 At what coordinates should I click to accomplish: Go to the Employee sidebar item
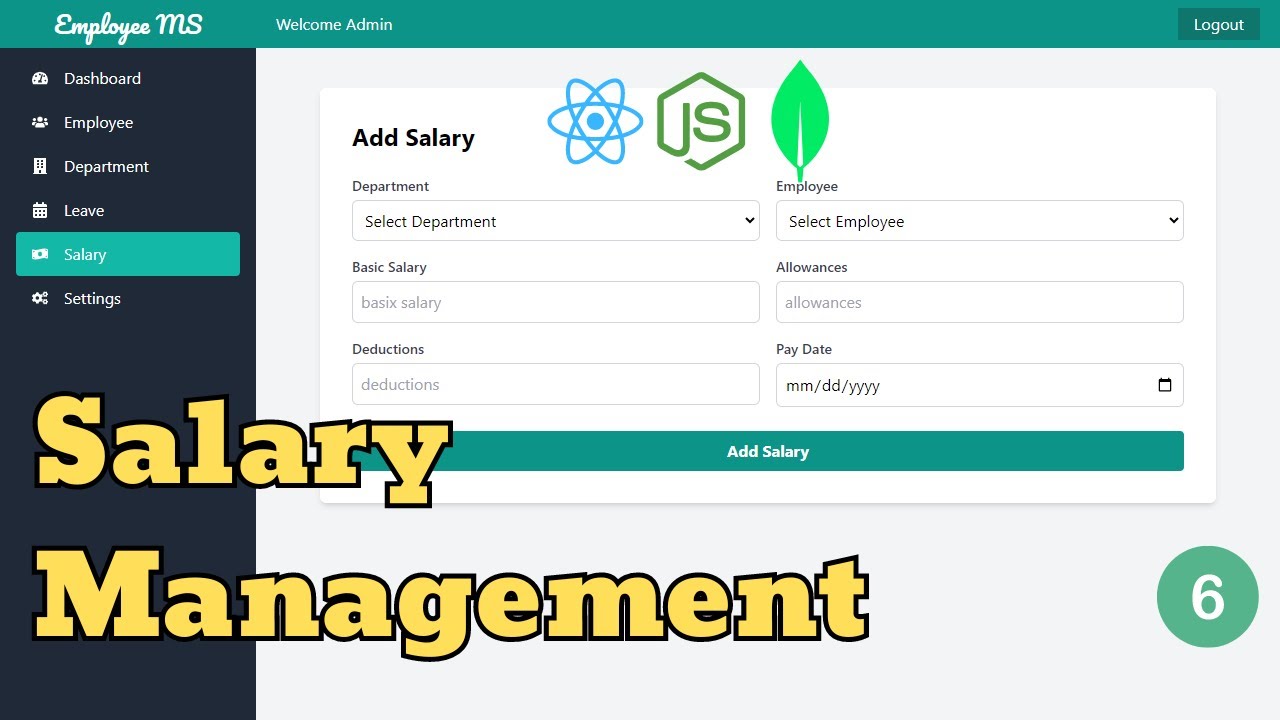pyautogui.click(x=128, y=122)
